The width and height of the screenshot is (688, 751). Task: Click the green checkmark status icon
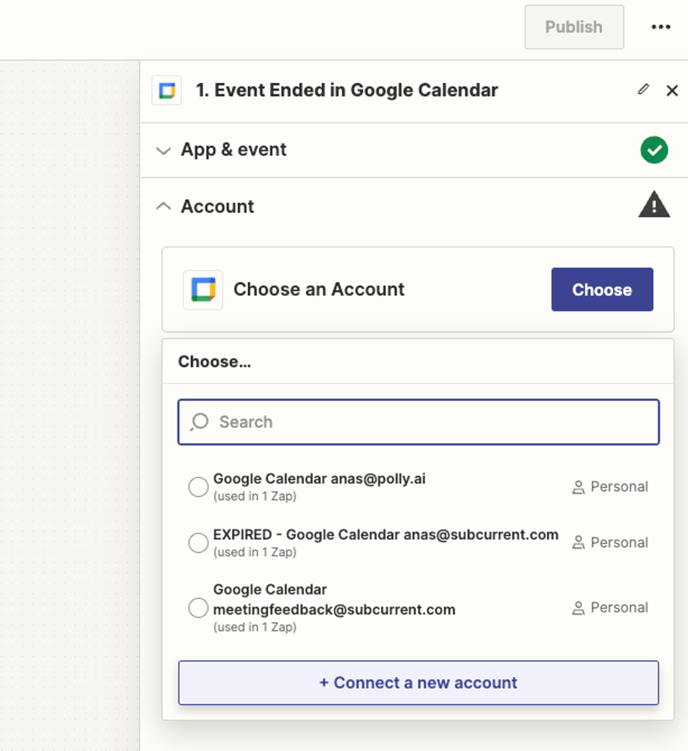(x=654, y=150)
